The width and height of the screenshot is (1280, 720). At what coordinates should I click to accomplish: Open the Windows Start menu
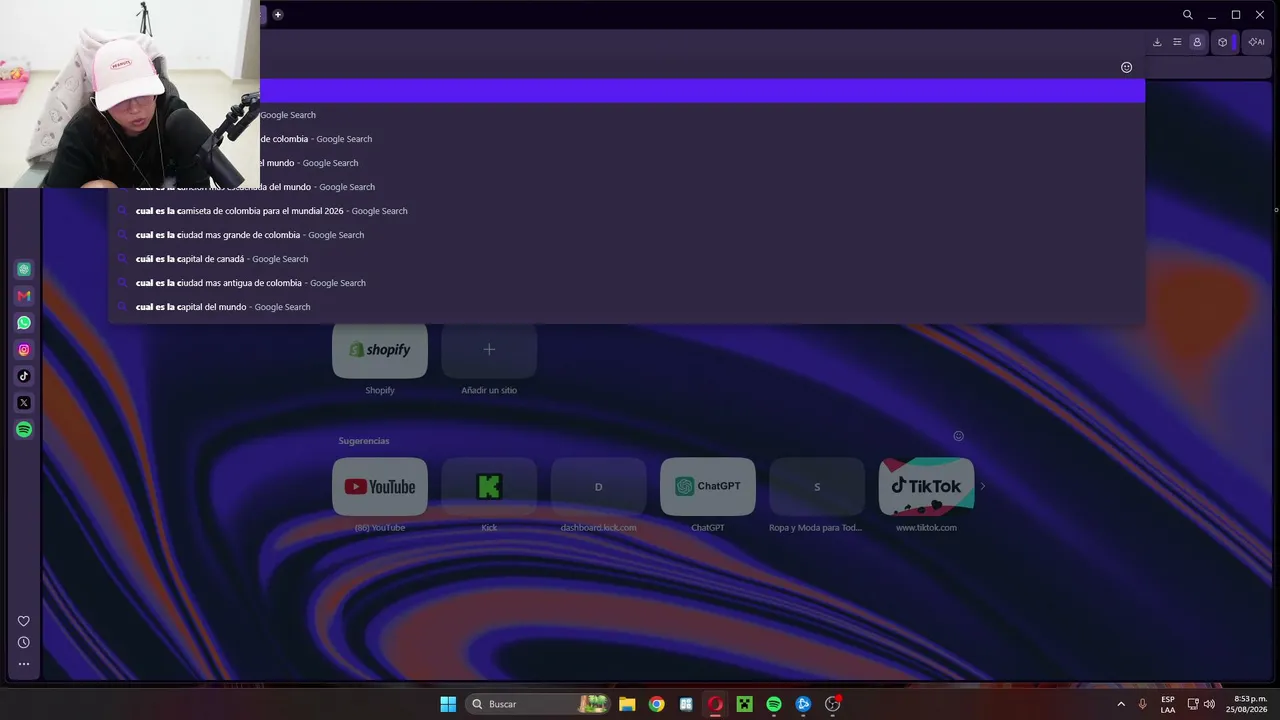pyautogui.click(x=448, y=704)
